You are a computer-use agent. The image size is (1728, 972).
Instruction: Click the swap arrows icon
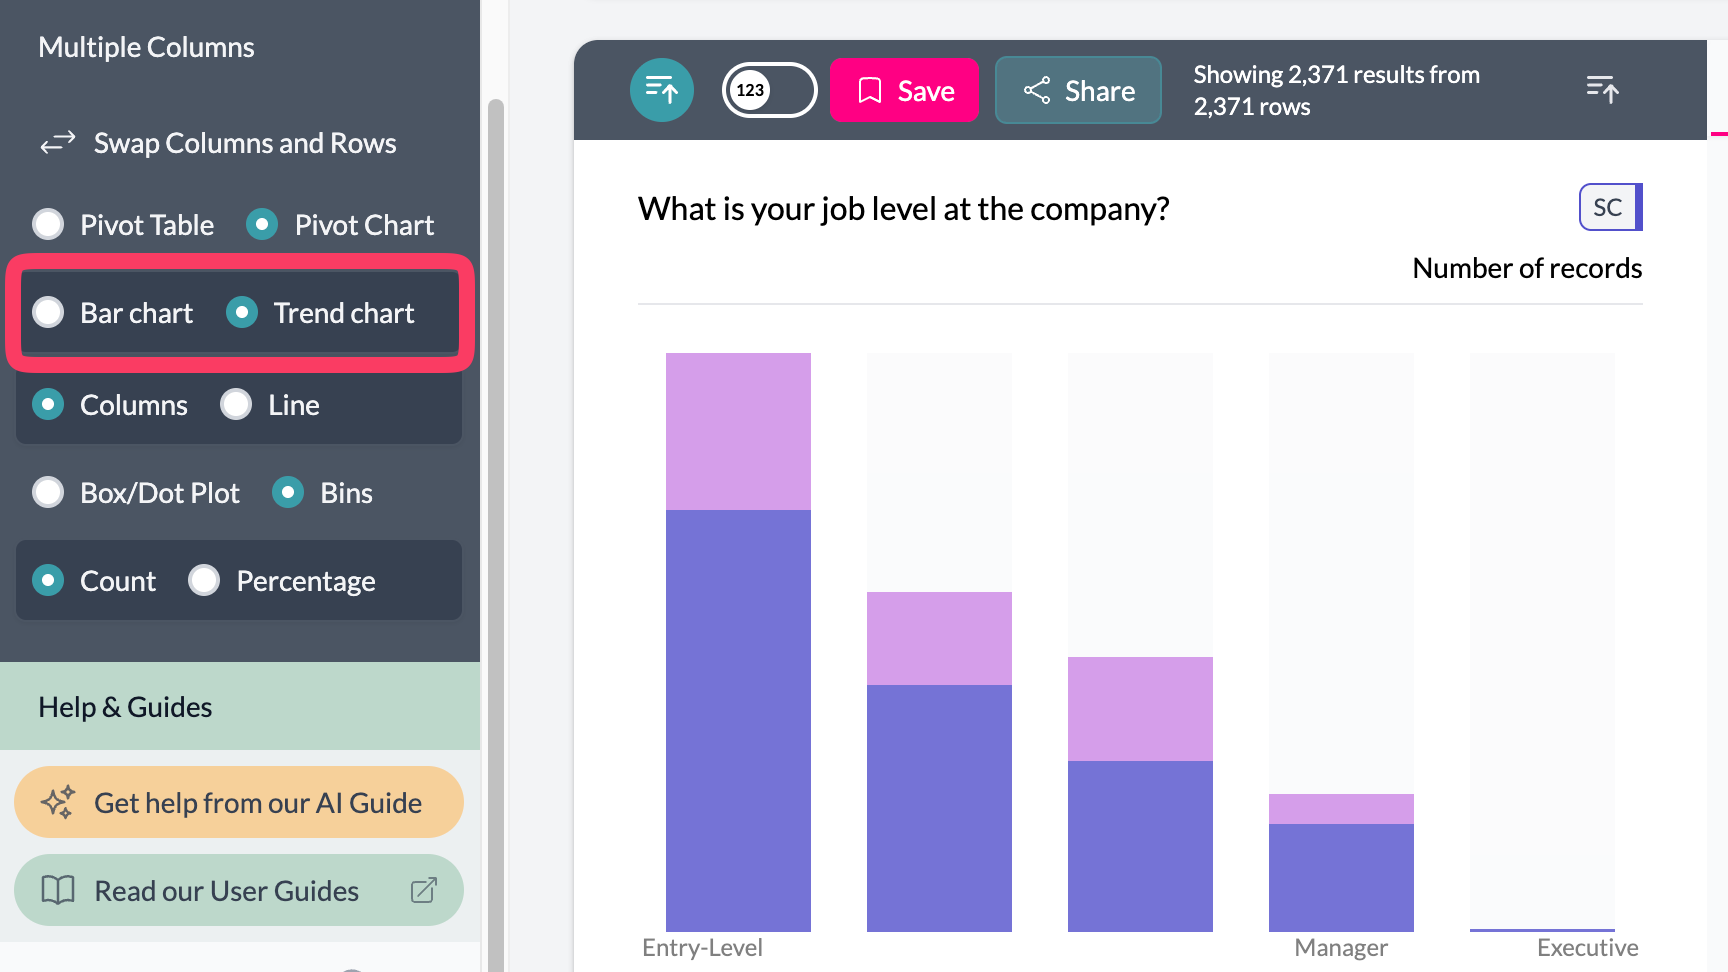(58, 143)
